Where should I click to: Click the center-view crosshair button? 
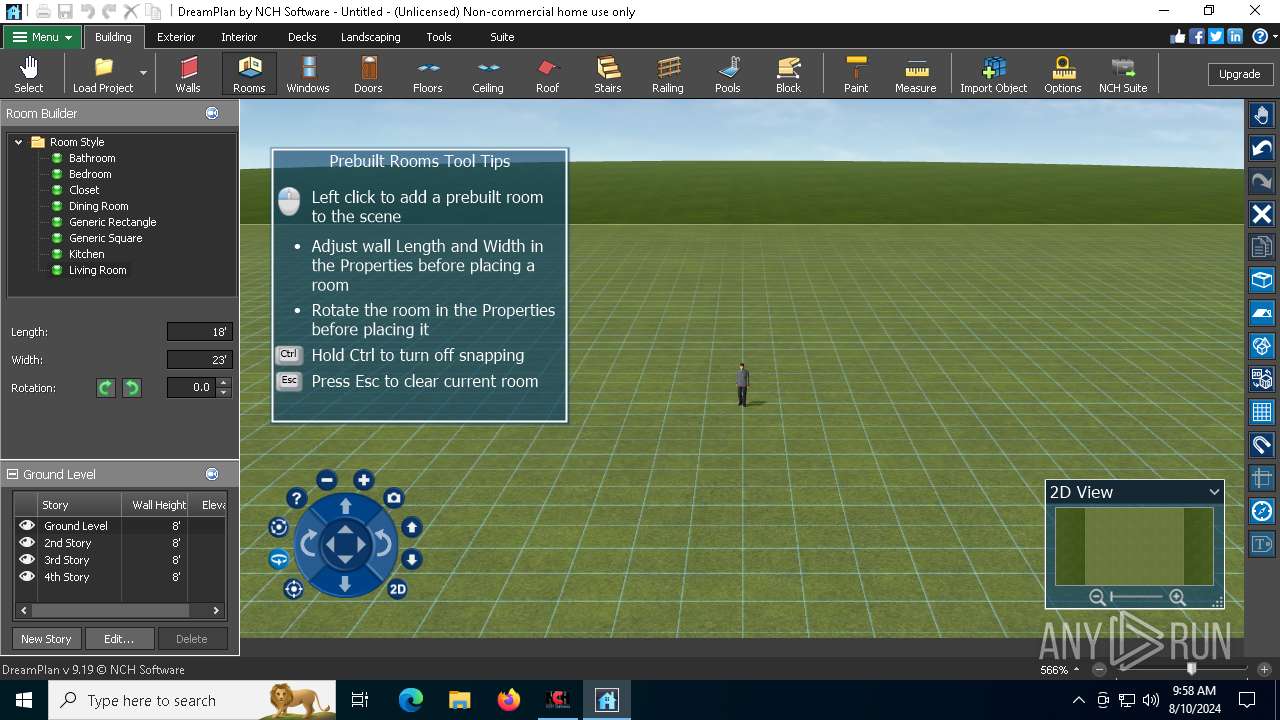293,589
